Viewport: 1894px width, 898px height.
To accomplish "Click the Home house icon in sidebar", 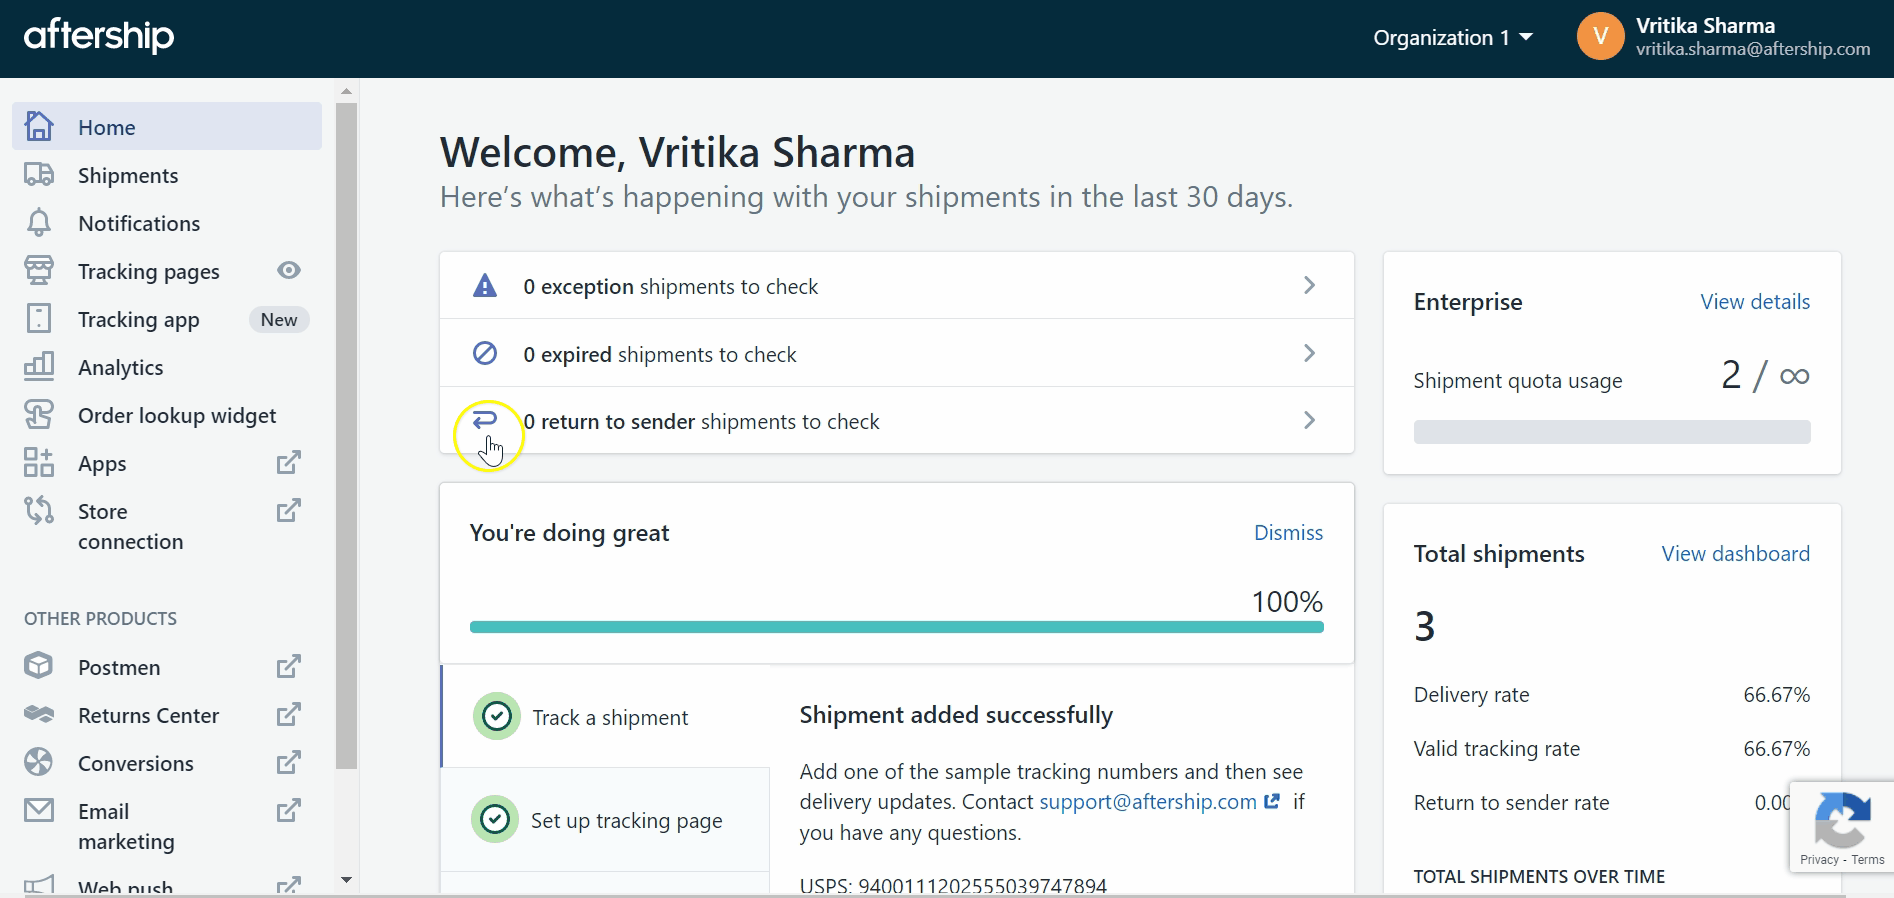I will click(39, 127).
